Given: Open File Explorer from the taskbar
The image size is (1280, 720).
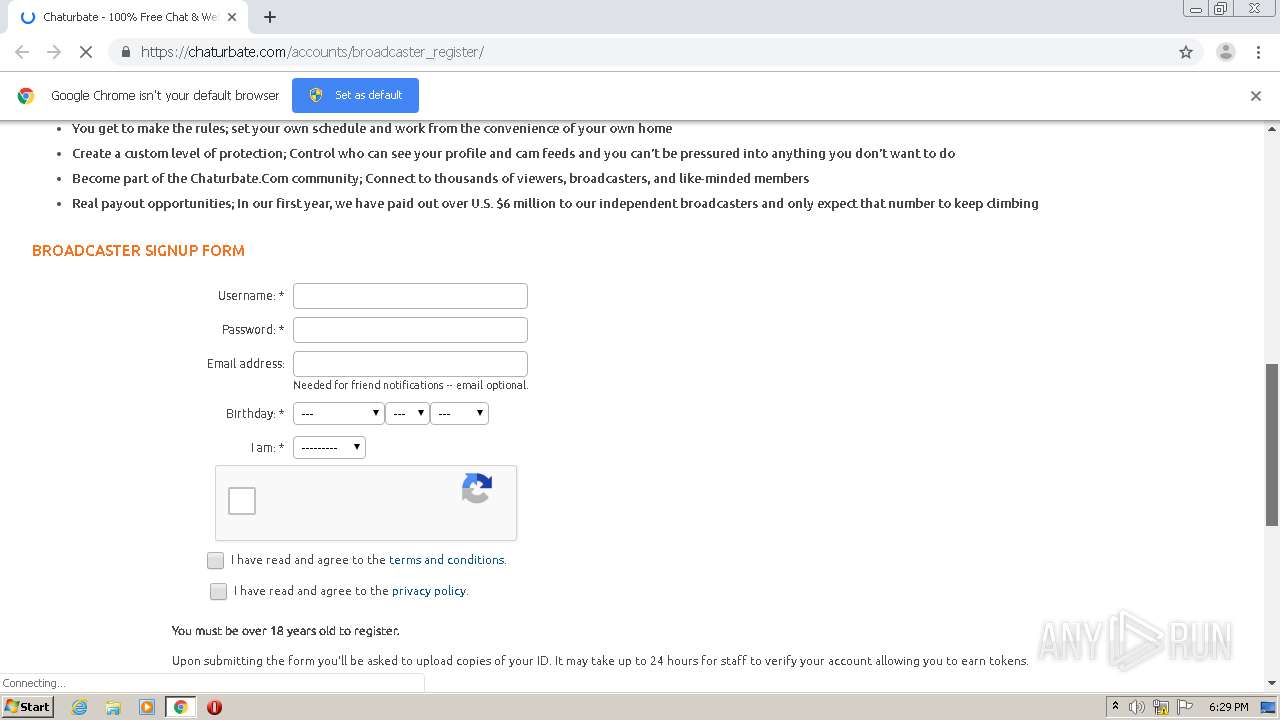Looking at the screenshot, I should click(113, 707).
